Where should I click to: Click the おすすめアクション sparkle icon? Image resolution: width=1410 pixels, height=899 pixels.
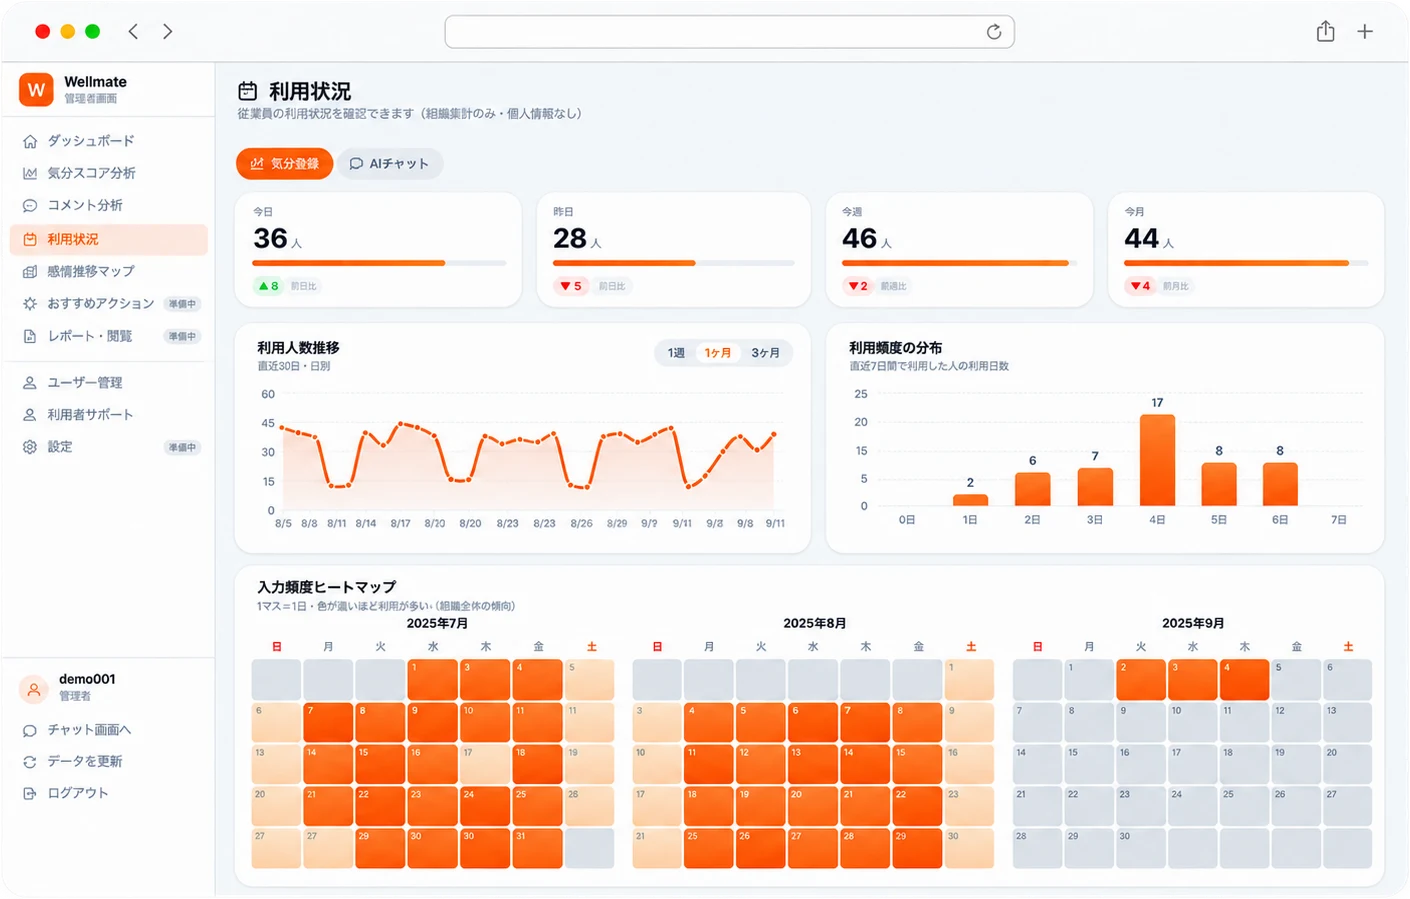click(30, 303)
